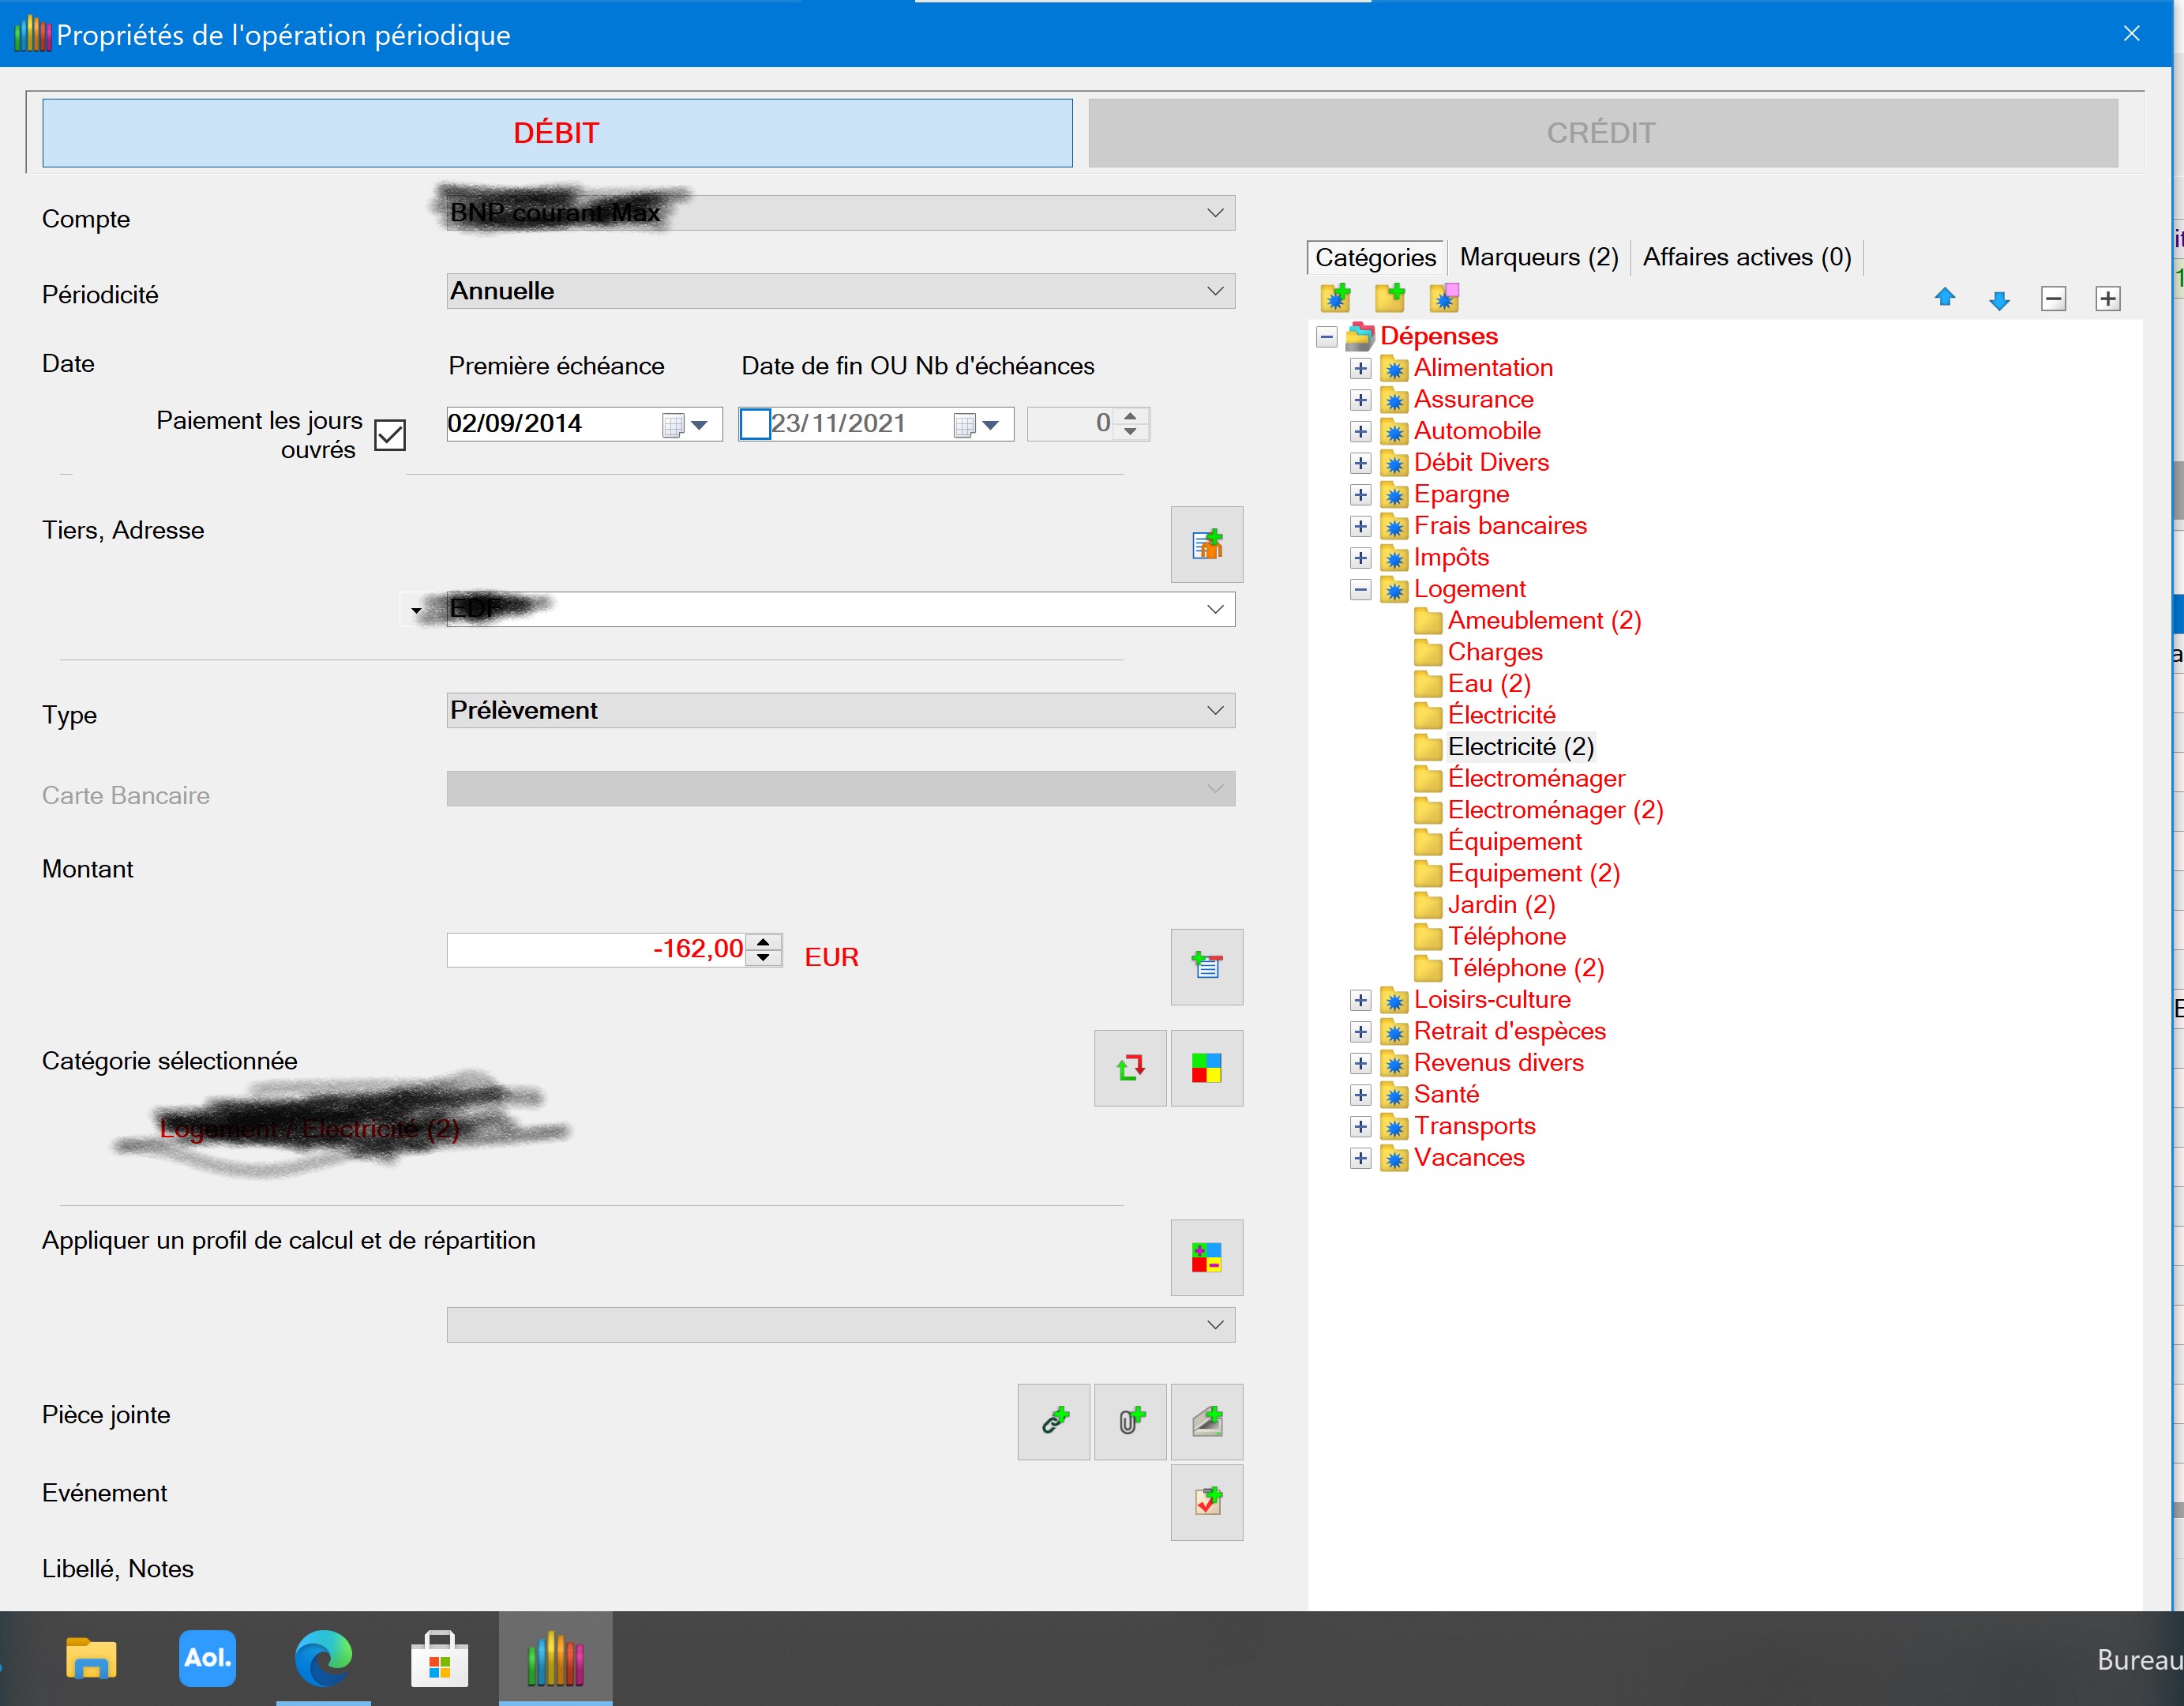Click the CRÉDIT button

coord(1602,132)
